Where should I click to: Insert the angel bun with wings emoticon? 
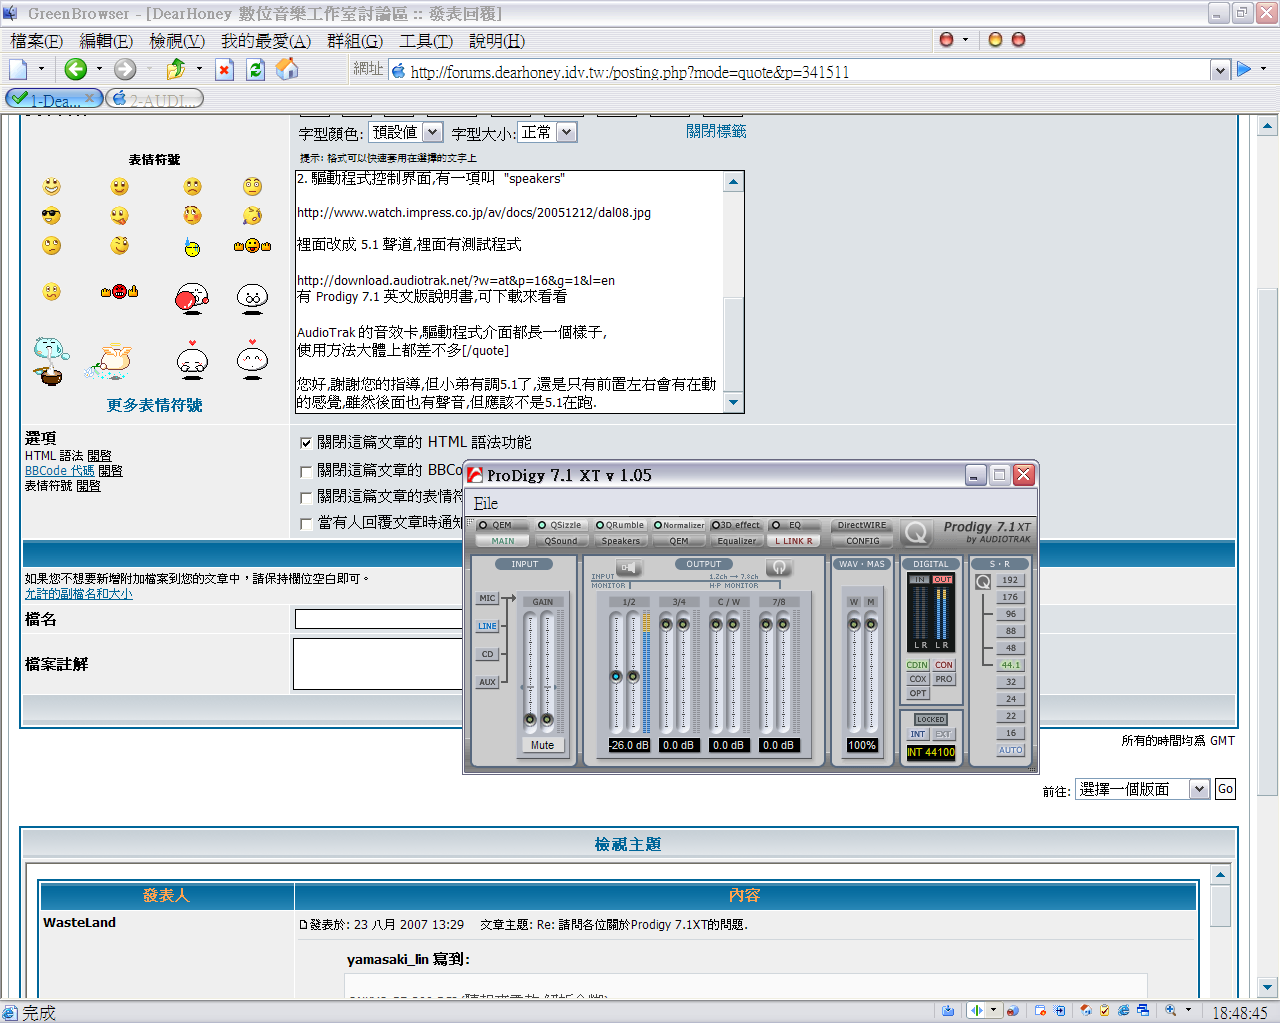111,361
